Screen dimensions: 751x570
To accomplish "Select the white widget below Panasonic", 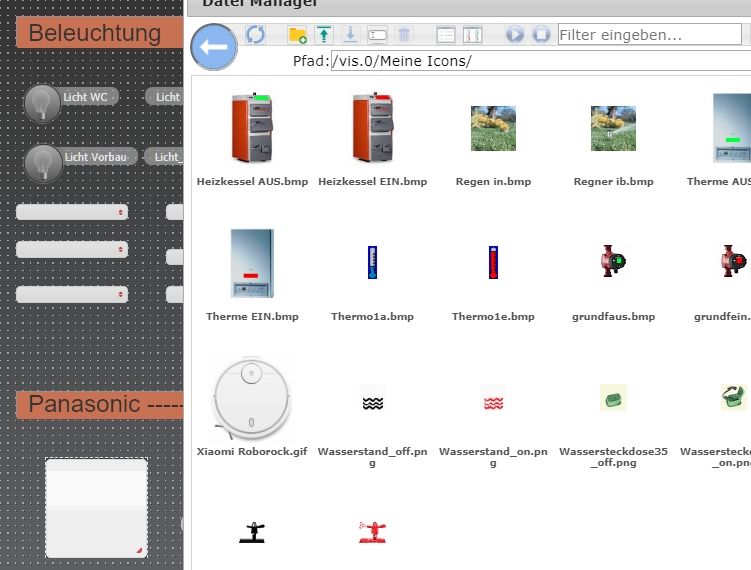I will click(x=97, y=508).
